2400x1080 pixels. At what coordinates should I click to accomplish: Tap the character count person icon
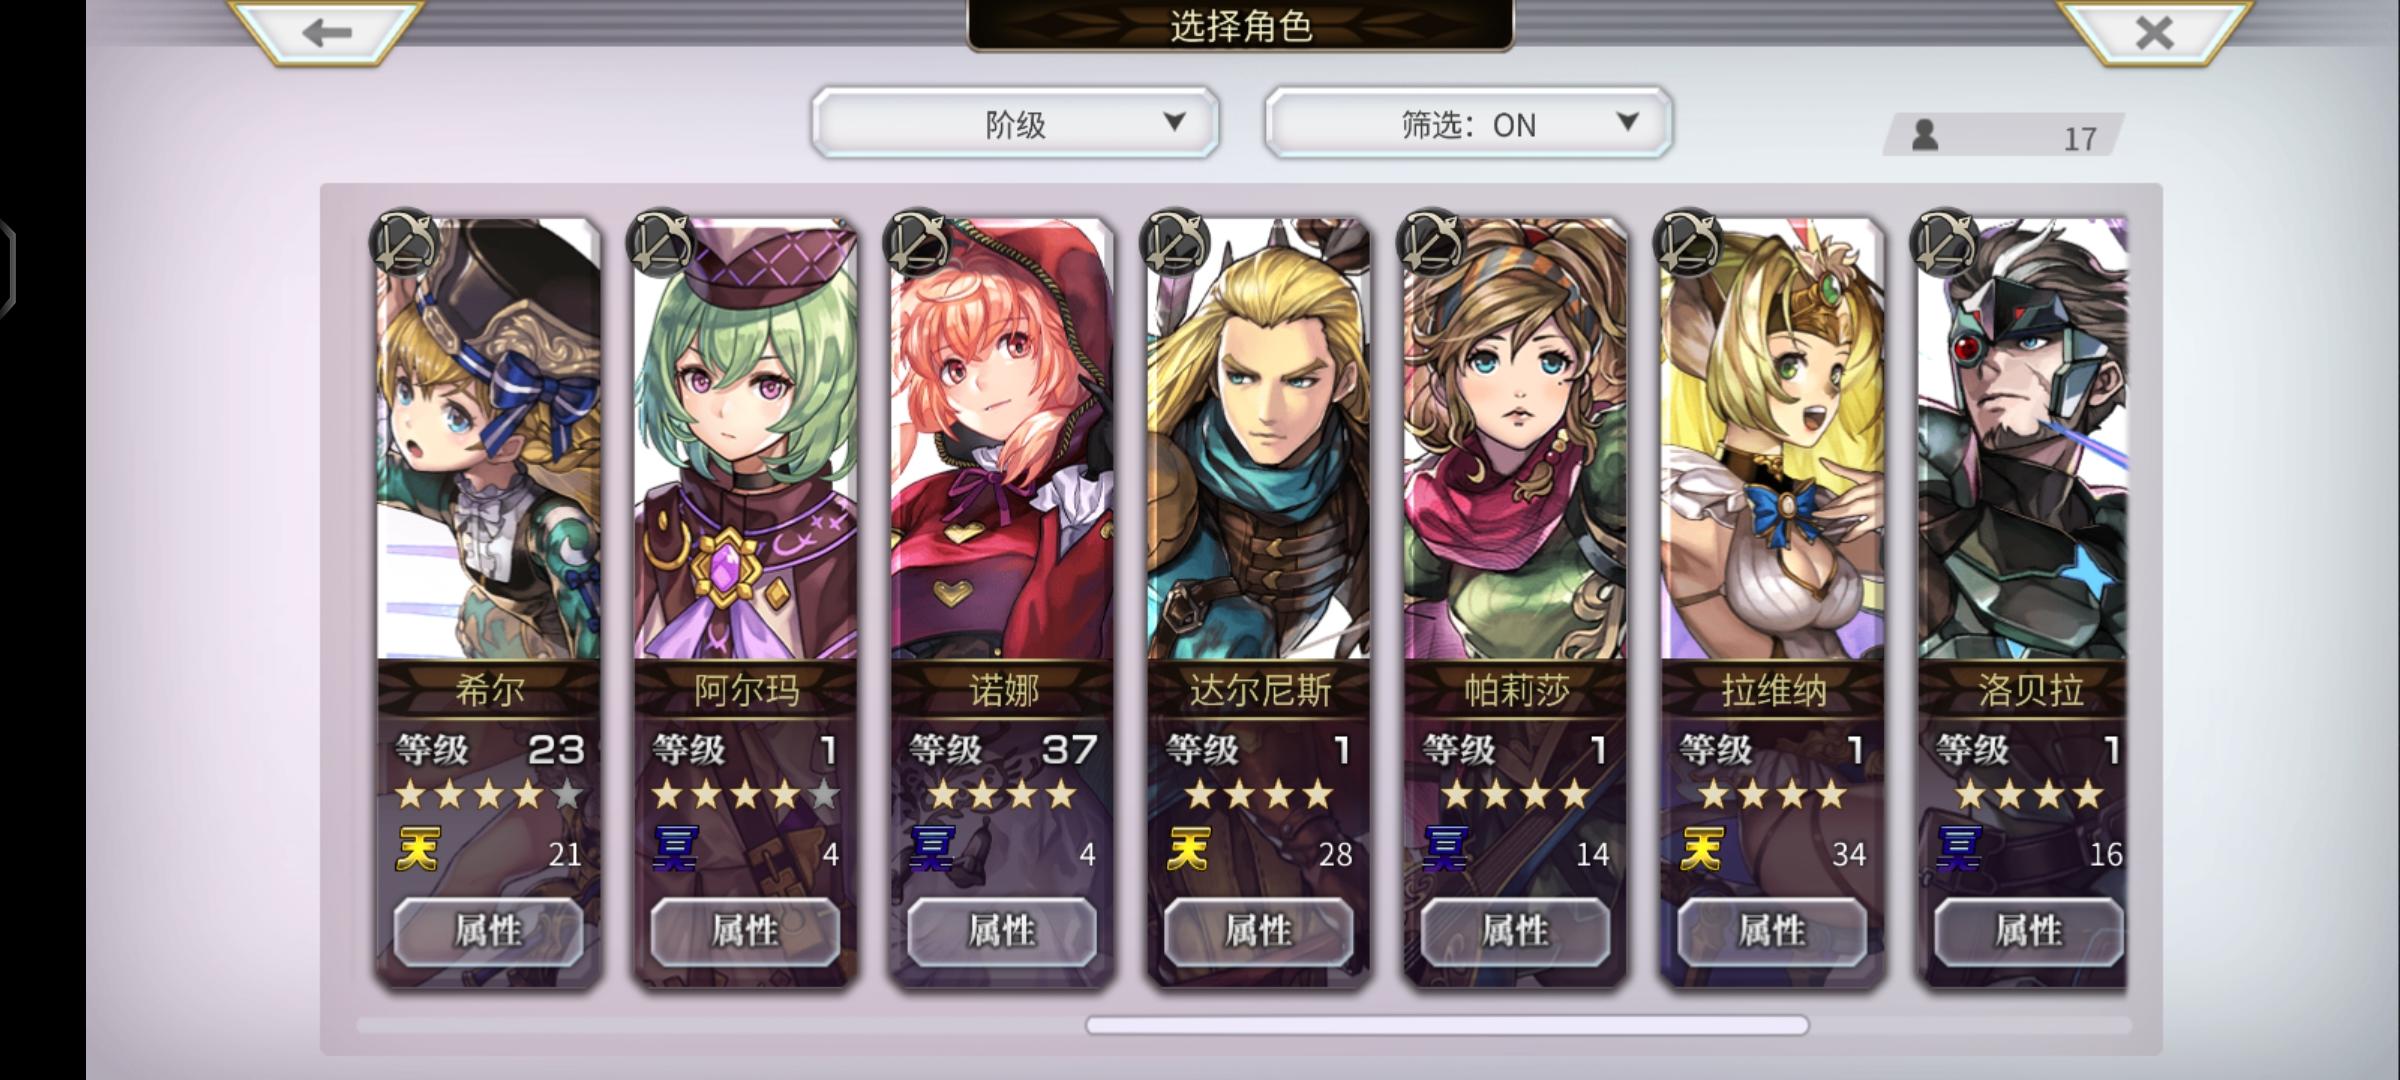tap(1924, 135)
